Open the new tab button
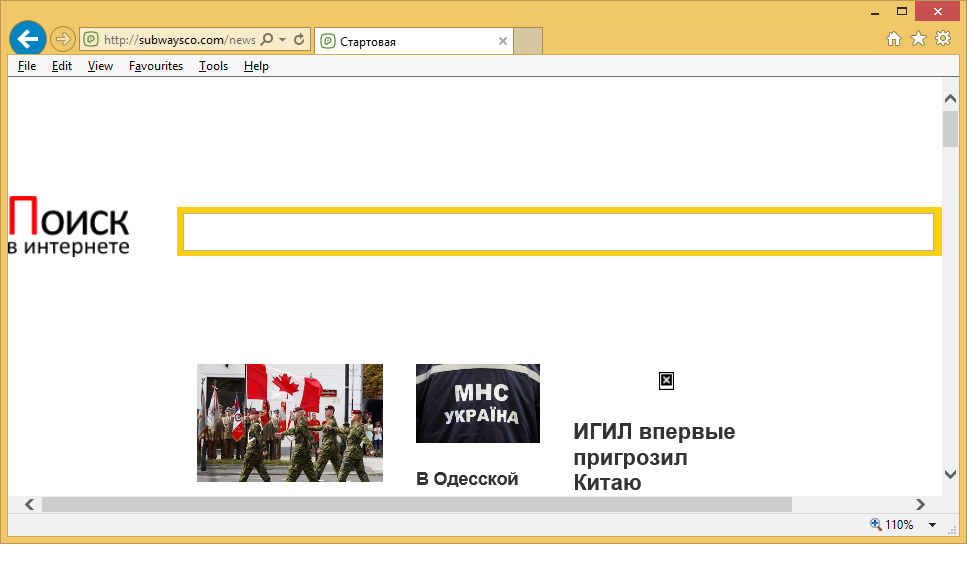Viewport: 967px width, 584px height. point(528,41)
